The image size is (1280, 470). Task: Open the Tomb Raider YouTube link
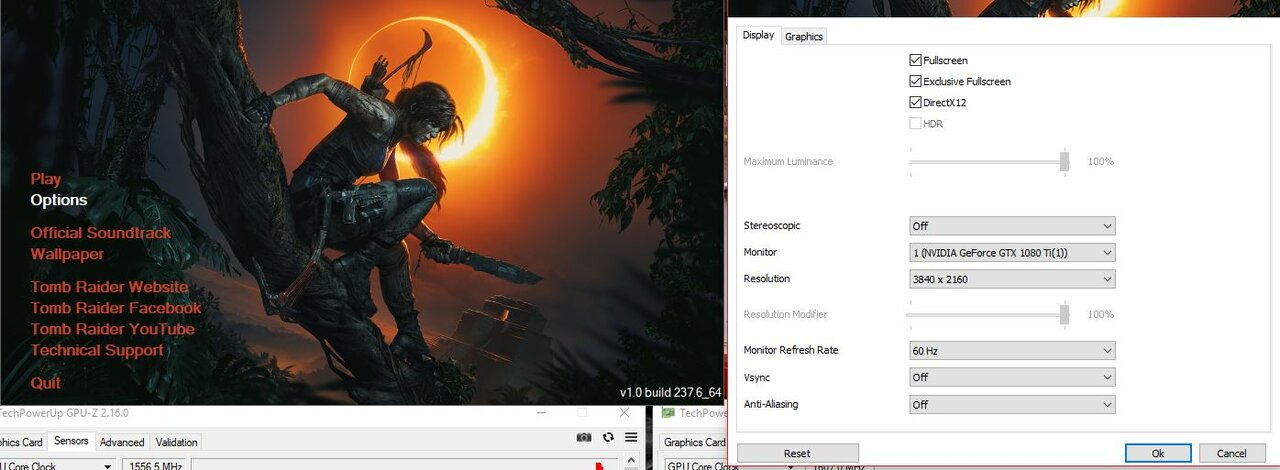112,329
